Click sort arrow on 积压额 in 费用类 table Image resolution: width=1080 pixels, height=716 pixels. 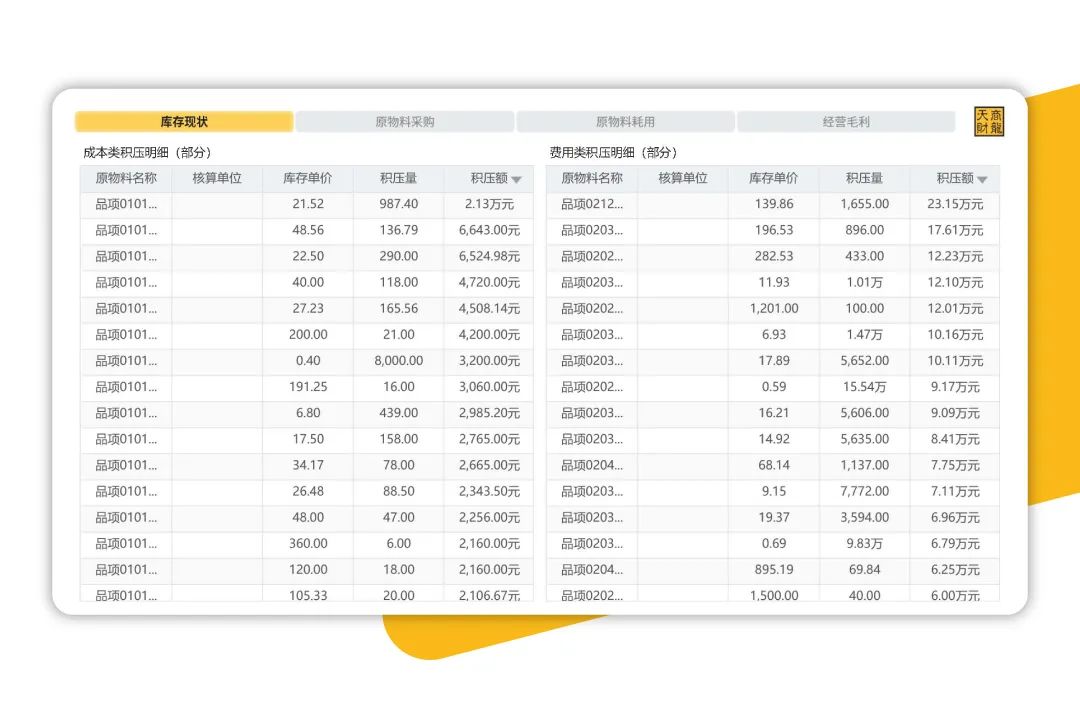click(982, 180)
